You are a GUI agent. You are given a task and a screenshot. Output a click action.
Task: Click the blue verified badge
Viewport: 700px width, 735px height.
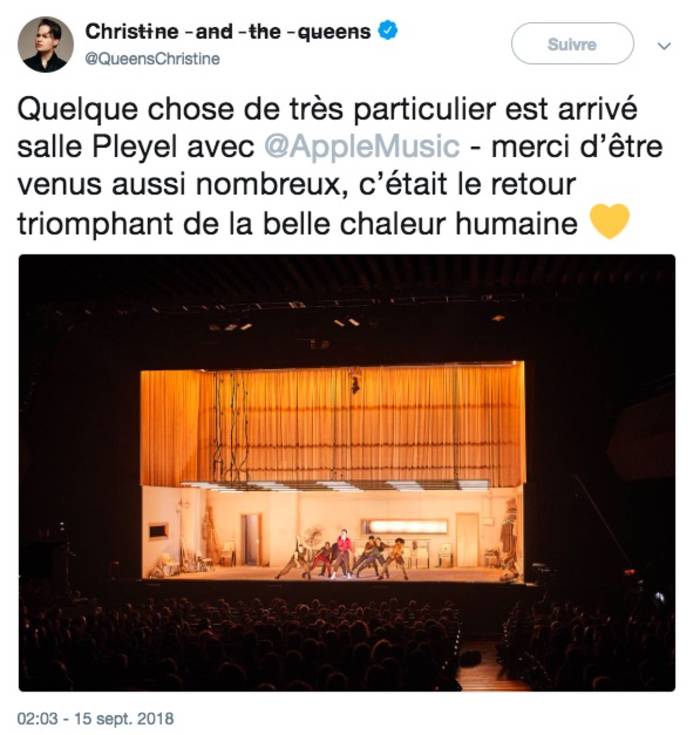pos(388,31)
